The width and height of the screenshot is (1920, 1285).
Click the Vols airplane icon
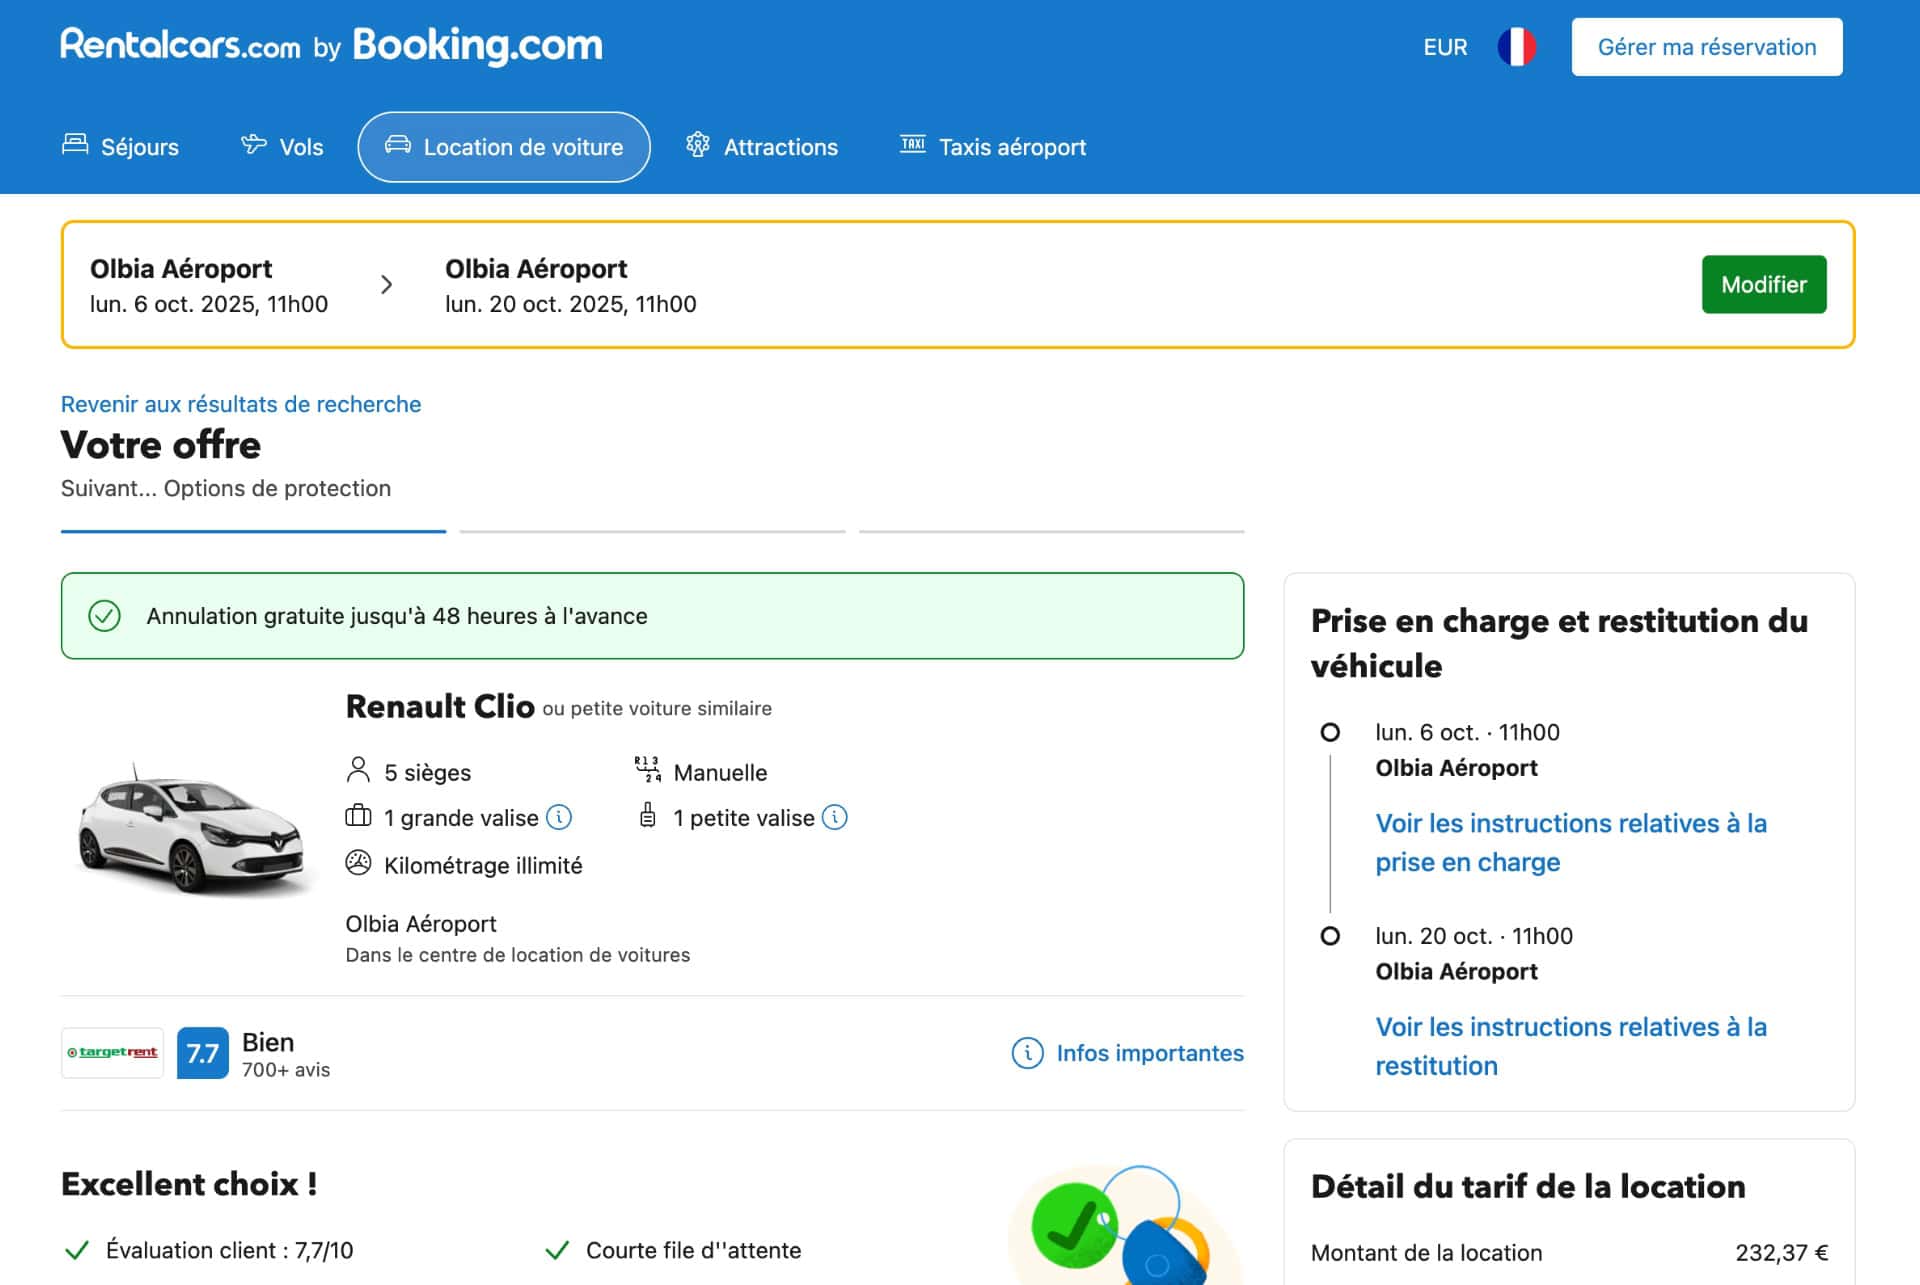pos(254,144)
